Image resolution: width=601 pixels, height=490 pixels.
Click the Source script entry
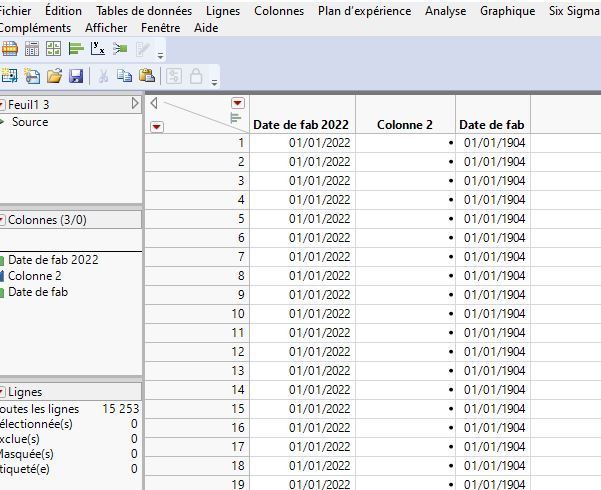(x=30, y=122)
